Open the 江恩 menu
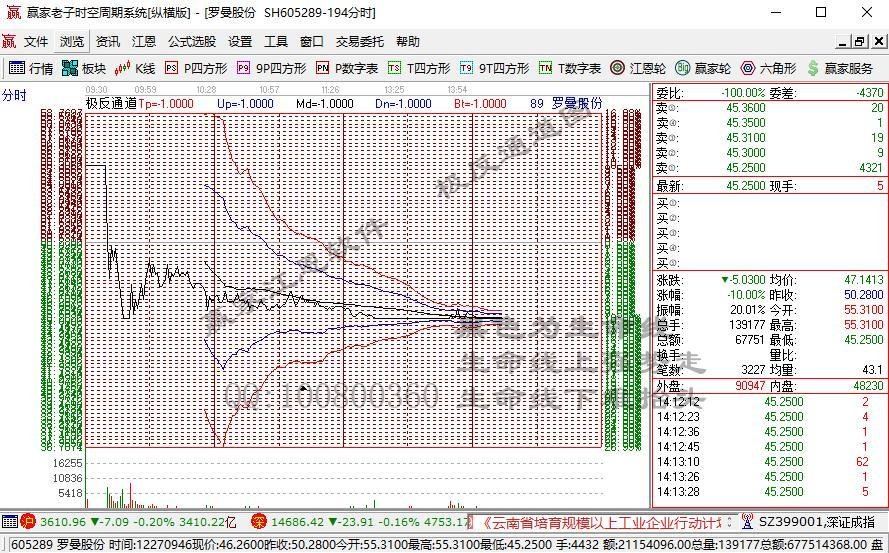Viewport: 889px width, 553px height. click(x=143, y=41)
